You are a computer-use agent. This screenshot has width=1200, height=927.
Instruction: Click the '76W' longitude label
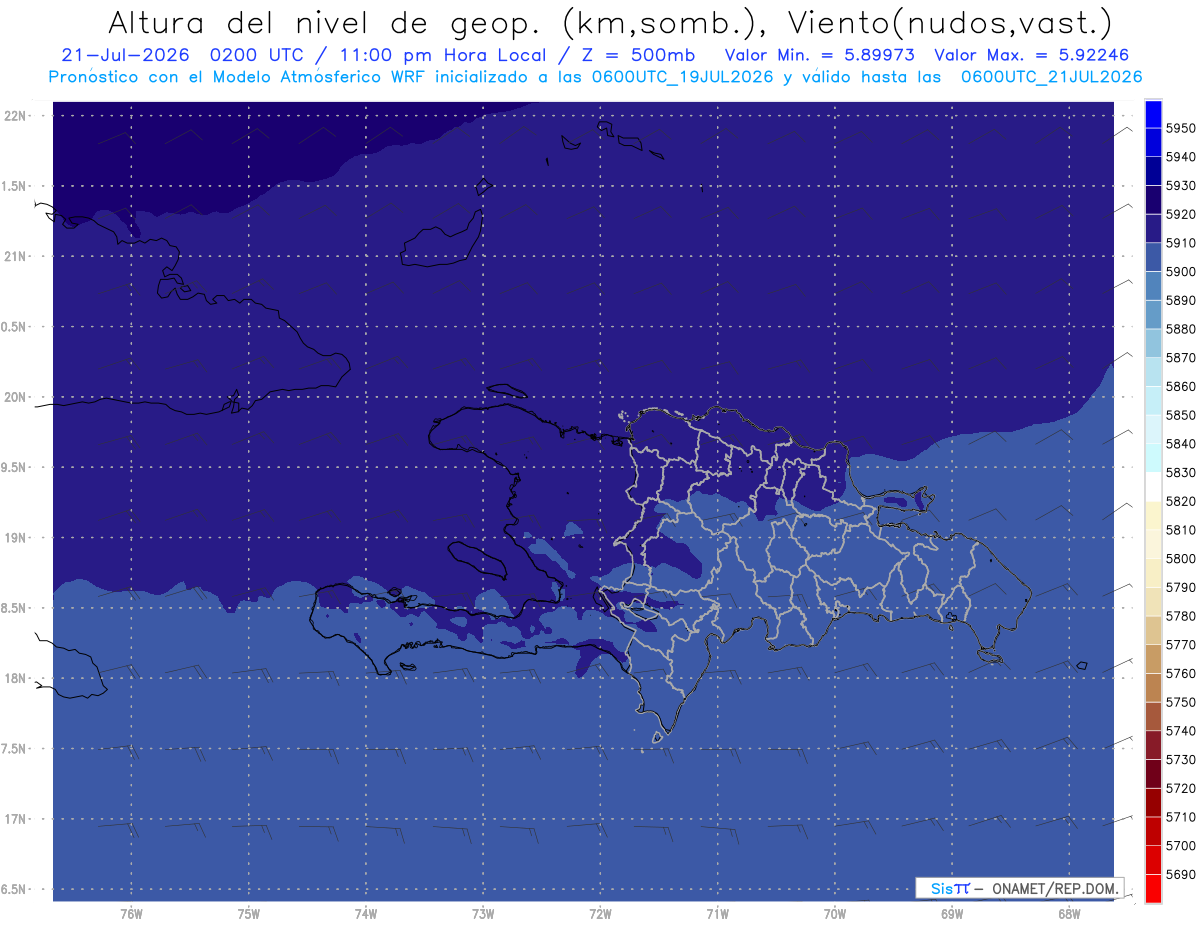click(x=131, y=914)
